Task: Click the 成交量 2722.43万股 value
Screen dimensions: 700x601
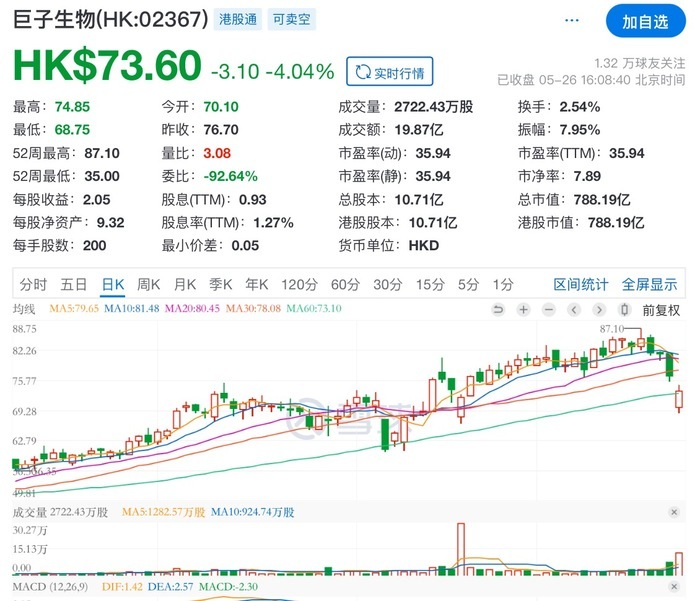Action: point(433,107)
